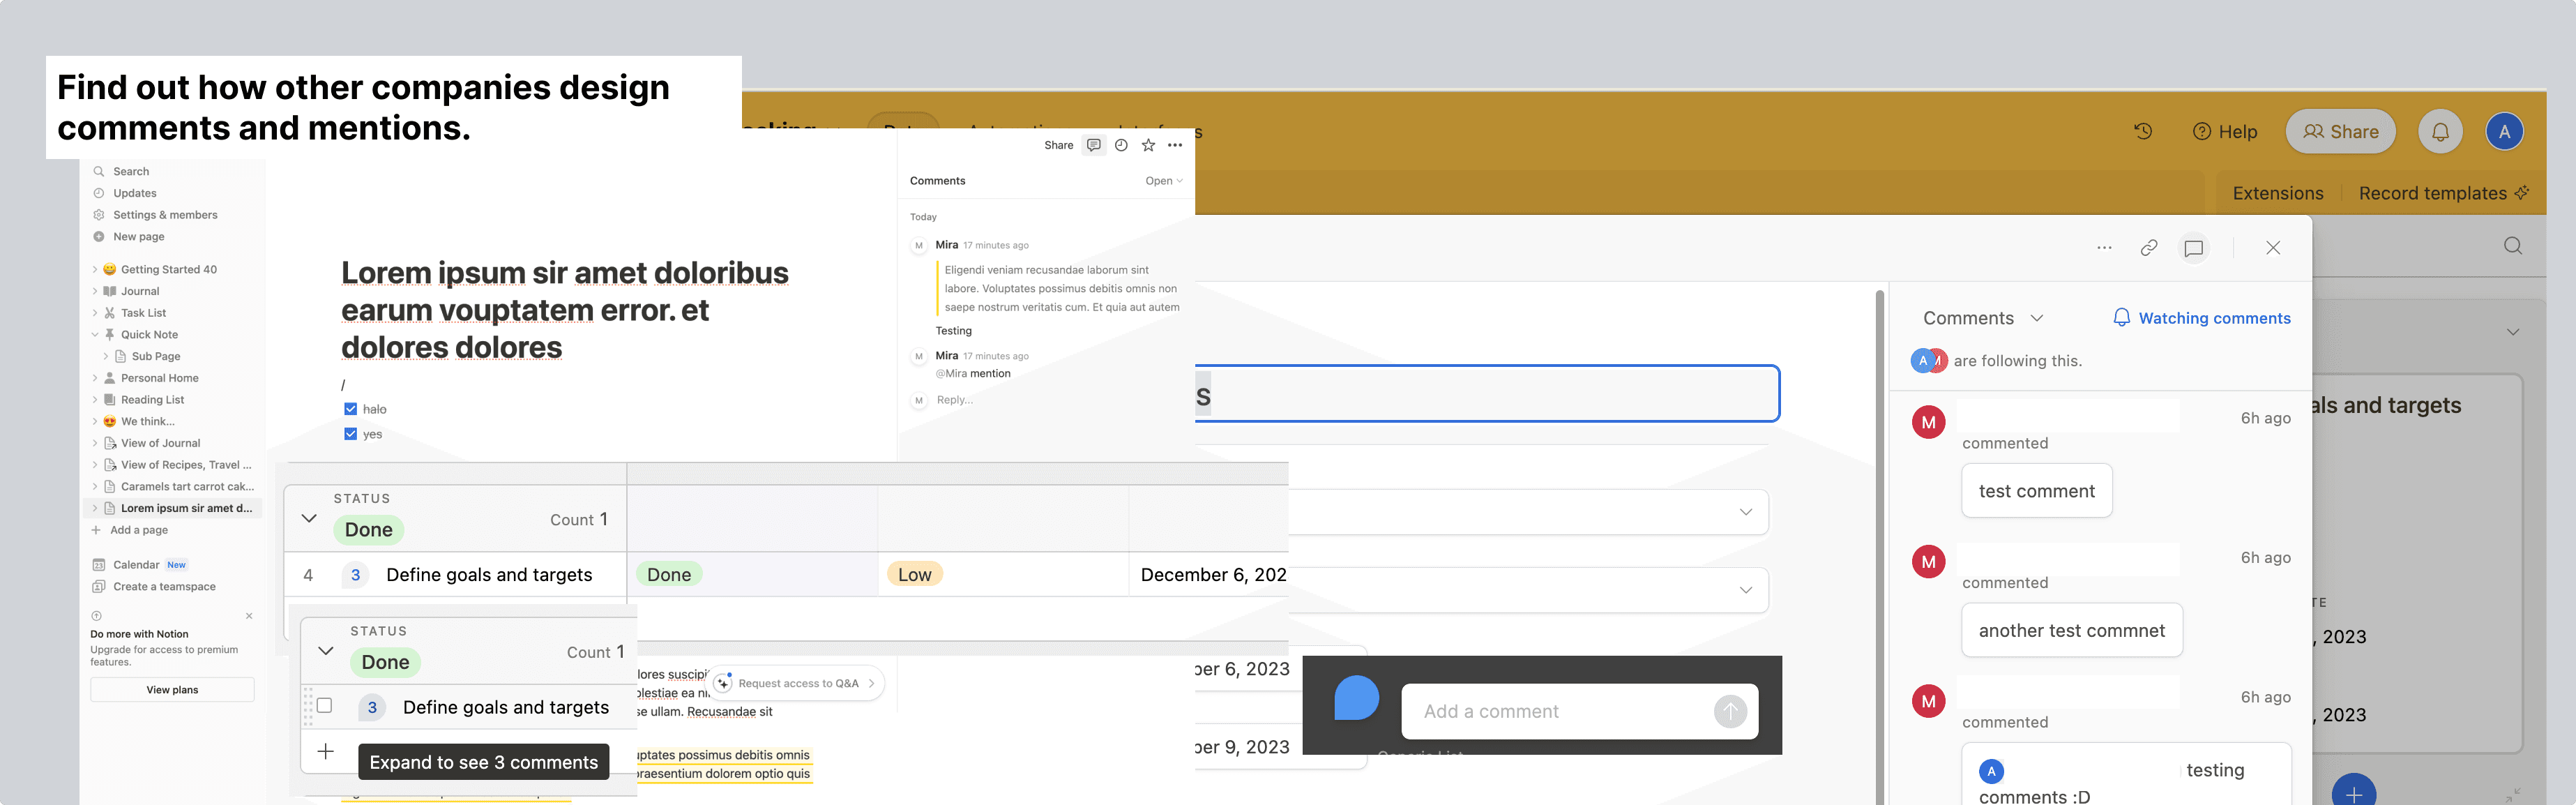Click Help in Airtable top bar
The image size is (2576, 805).
point(2225,132)
